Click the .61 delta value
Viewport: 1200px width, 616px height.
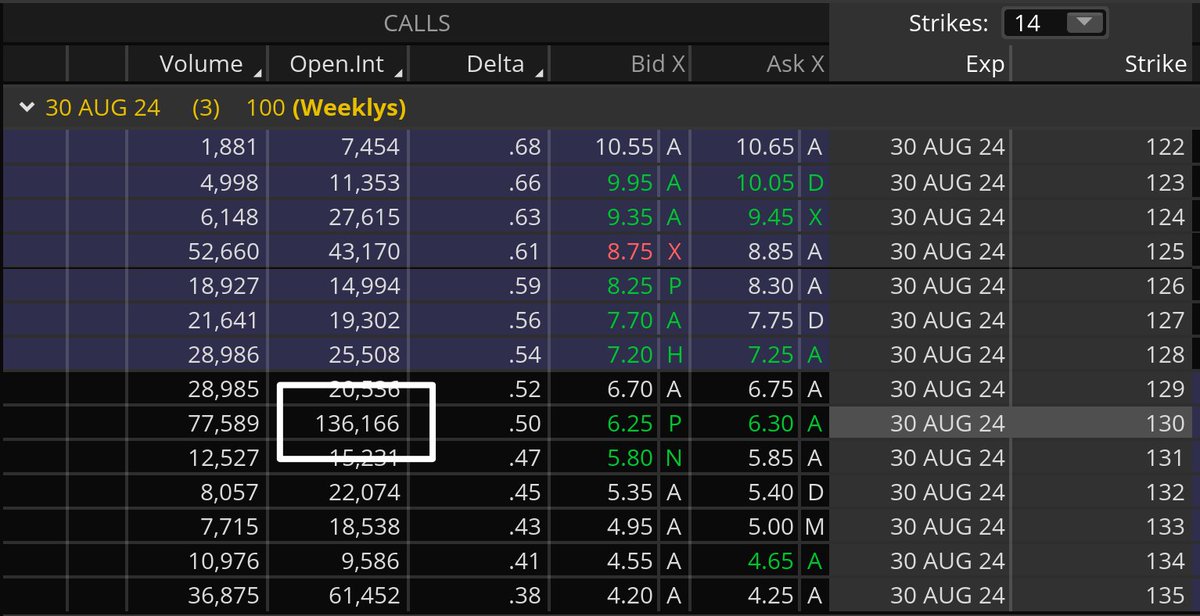[x=524, y=252]
